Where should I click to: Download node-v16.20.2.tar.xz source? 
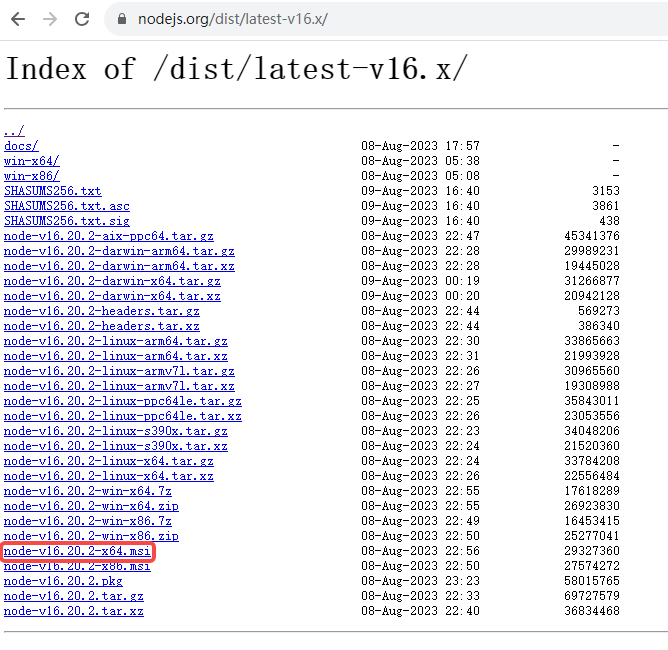[74, 611]
